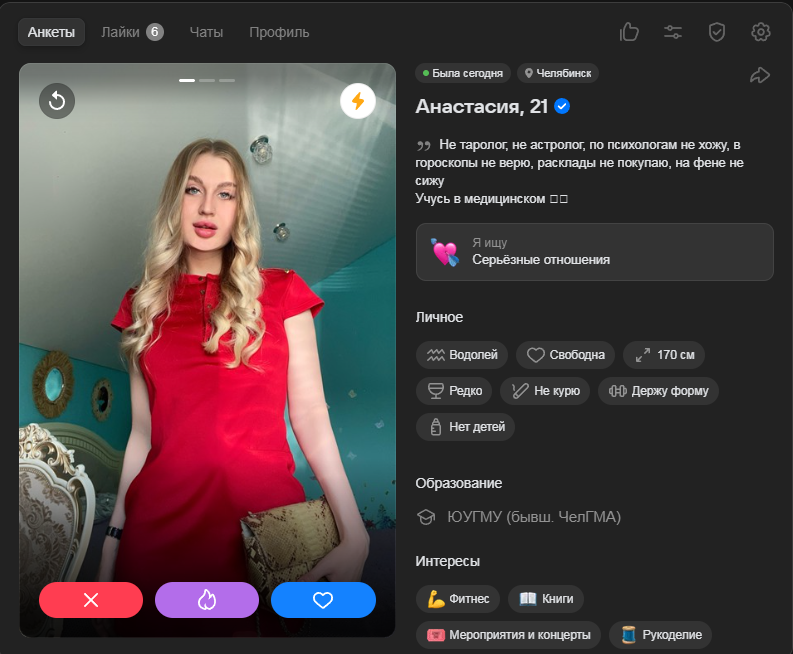Switch to the Лайки tab

point(131,32)
